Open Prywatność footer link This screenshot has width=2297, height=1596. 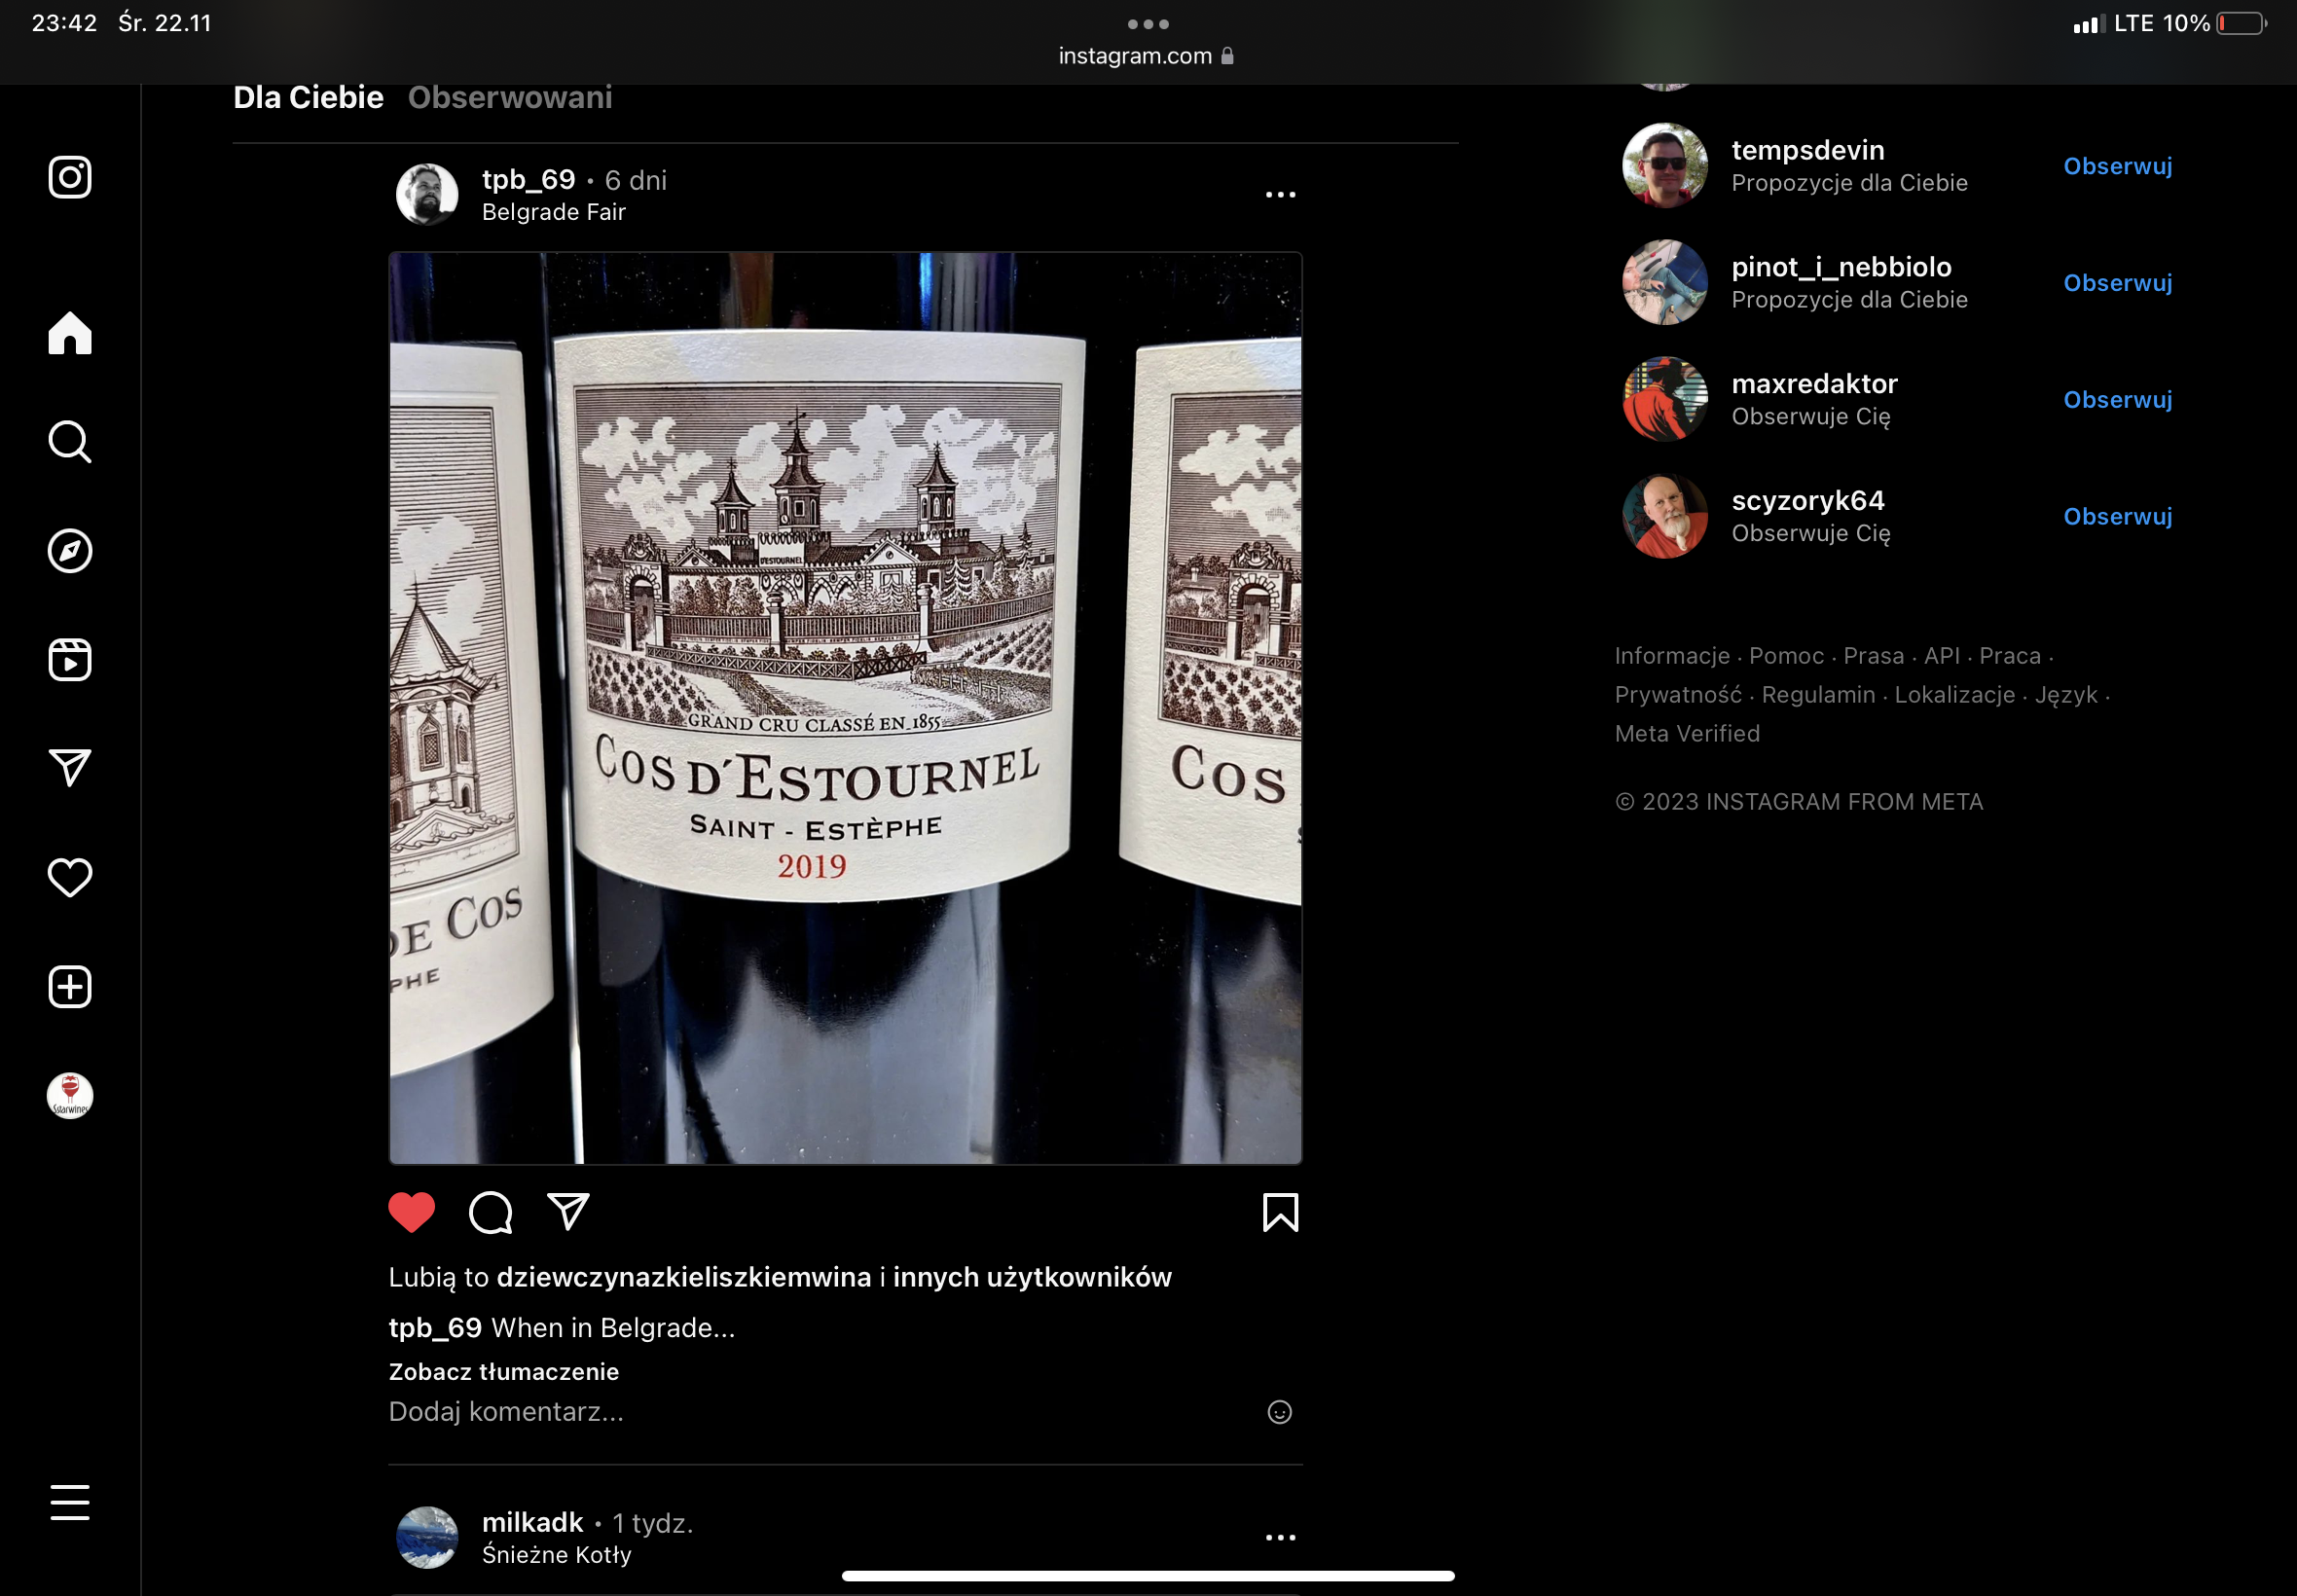[x=1678, y=695]
